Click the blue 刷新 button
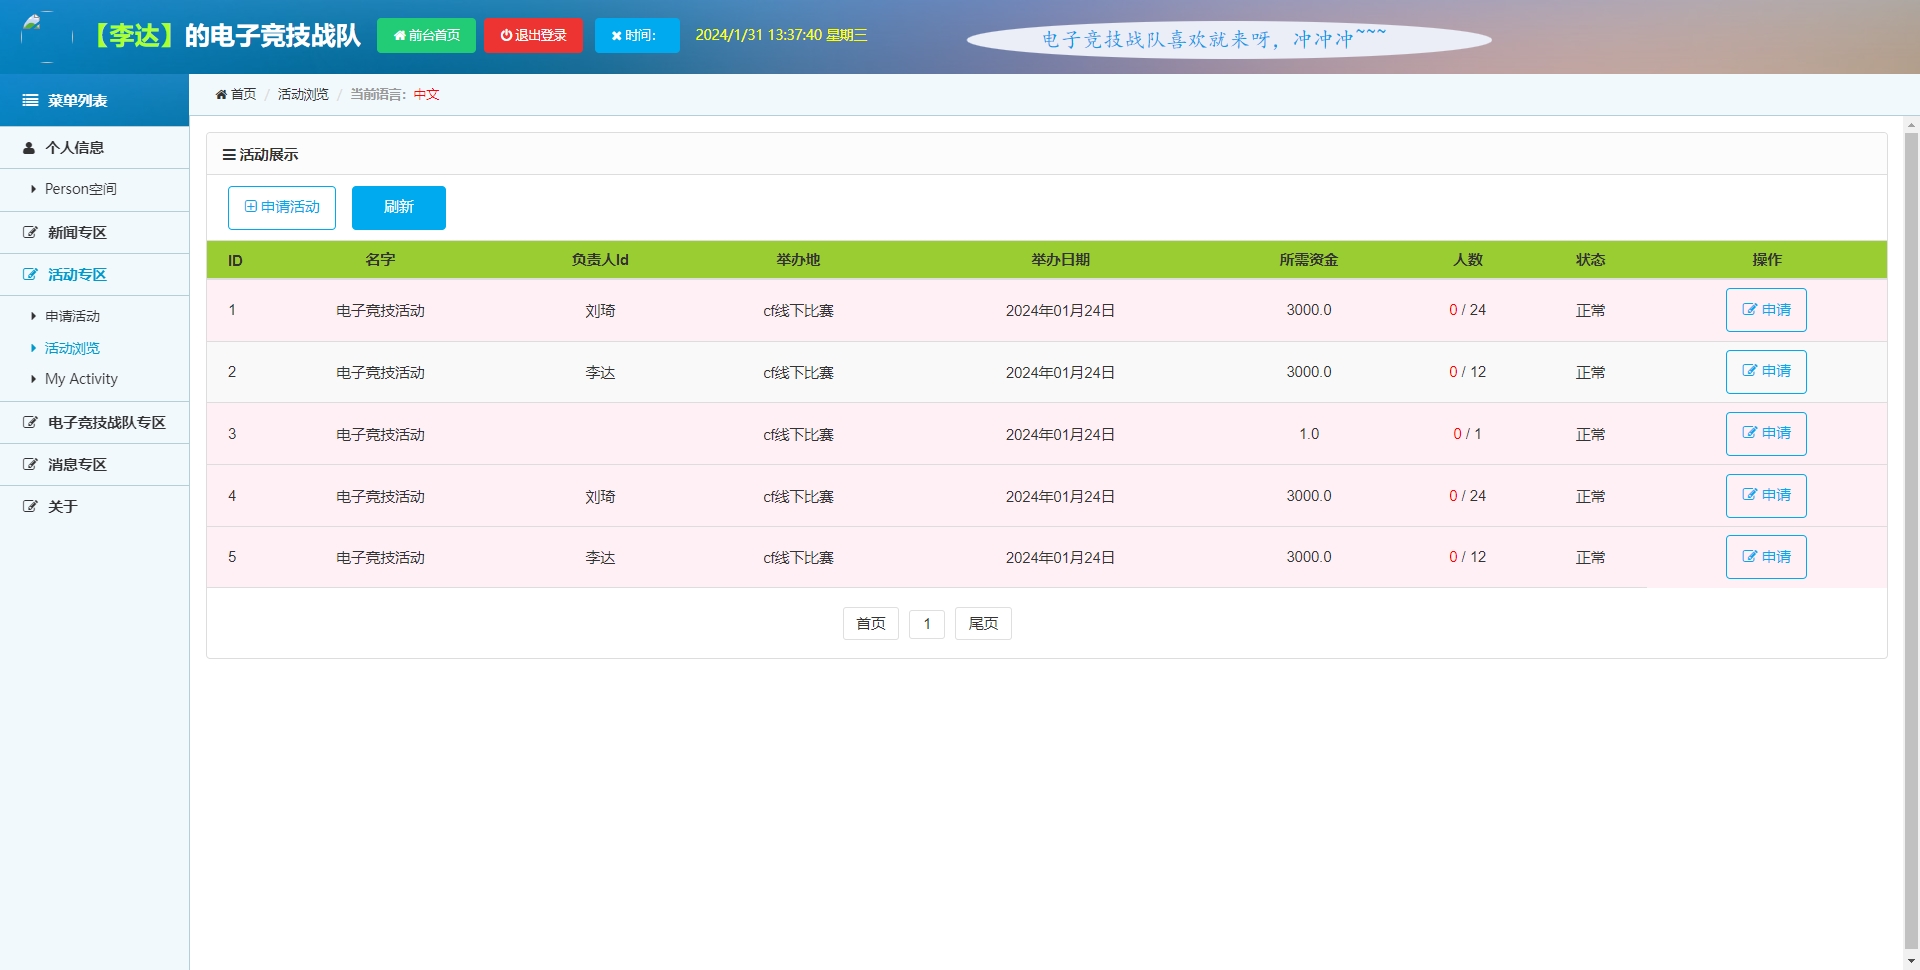Viewport: 1920px width, 970px height. (x=399, y=208)
